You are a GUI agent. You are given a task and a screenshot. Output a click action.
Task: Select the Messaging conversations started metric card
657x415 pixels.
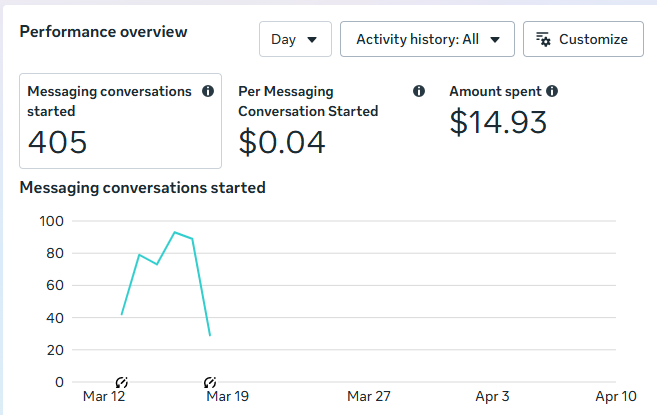(x=120, y=120)
